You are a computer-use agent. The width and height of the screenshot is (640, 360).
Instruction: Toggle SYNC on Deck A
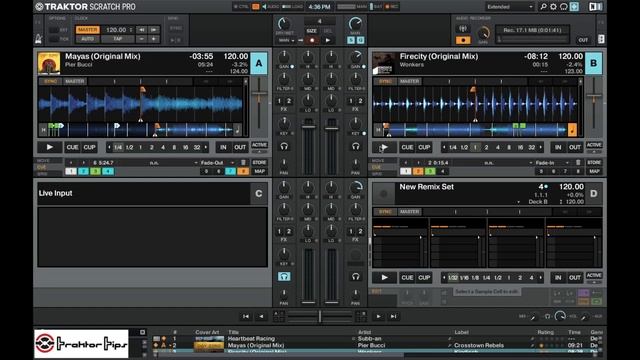pyautogui.click(x=51, y=81)
